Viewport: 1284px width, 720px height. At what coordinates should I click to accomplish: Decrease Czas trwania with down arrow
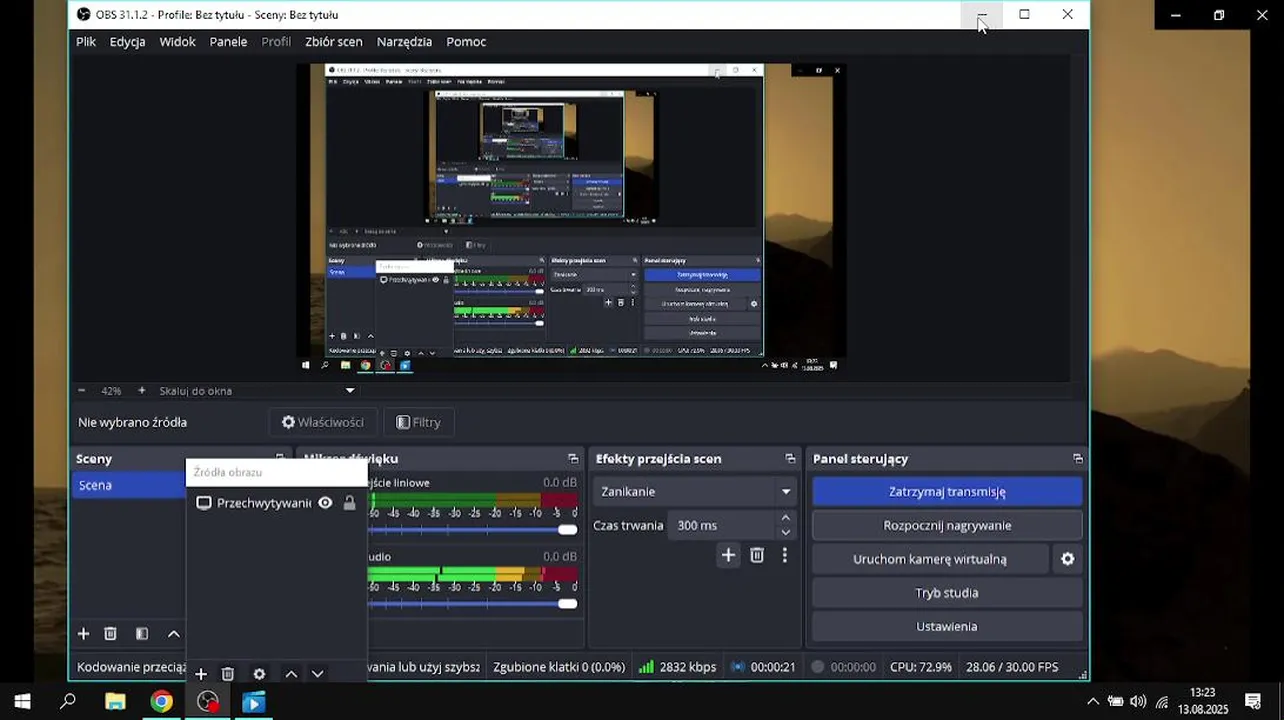(785, 532)
